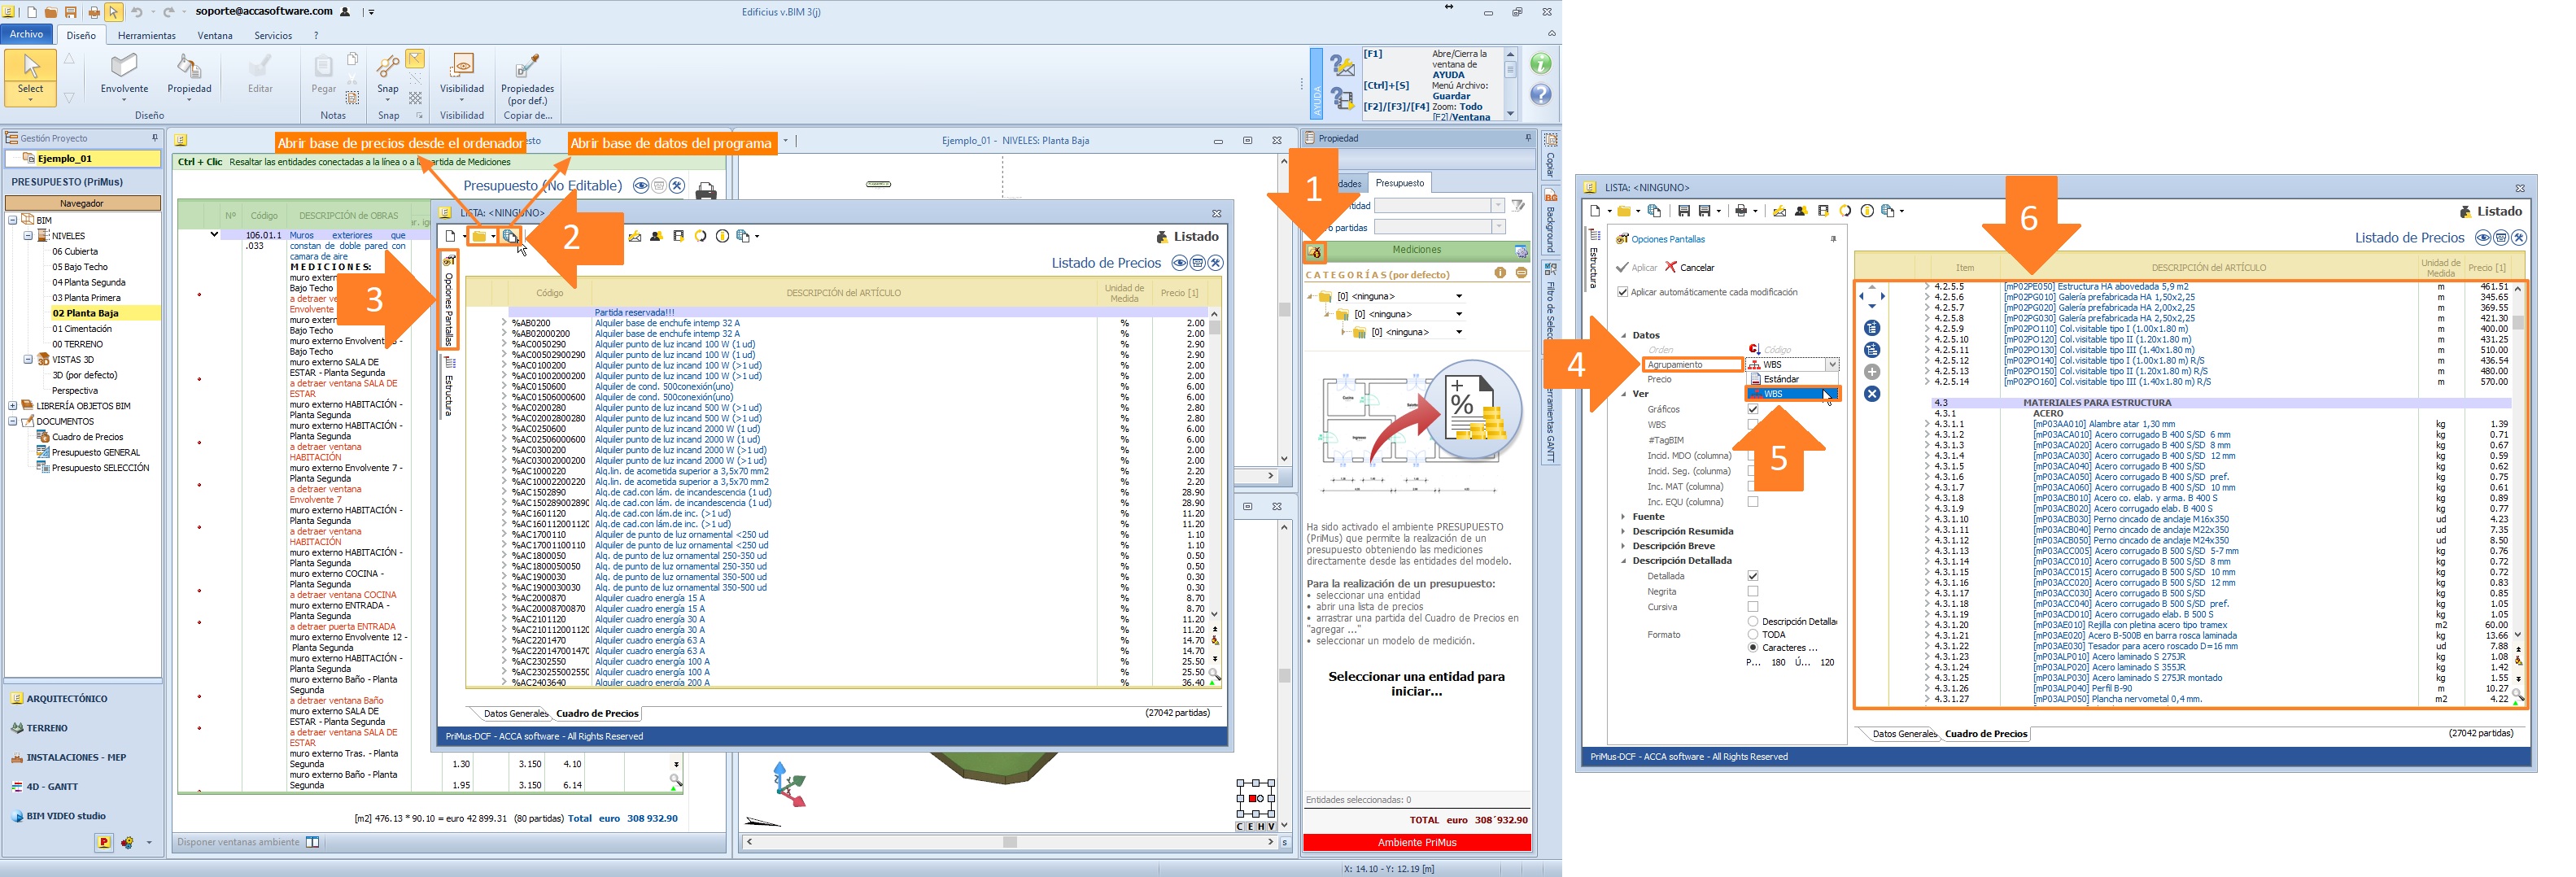Screen dimensions: 2576x877
Task: Toggle the Inc. EQU (columna) checkbox
Action: [x=1752, y=502]
